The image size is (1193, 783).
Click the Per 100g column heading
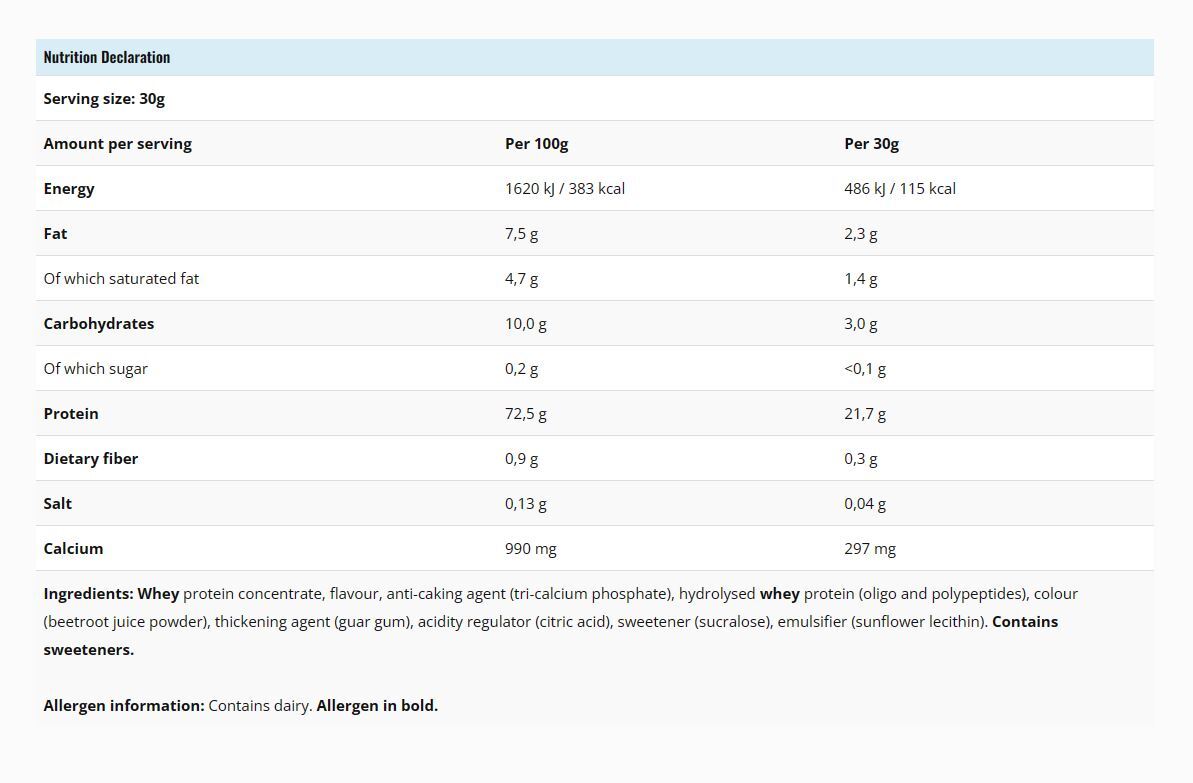pyautogui.click(x=536, y=144)
